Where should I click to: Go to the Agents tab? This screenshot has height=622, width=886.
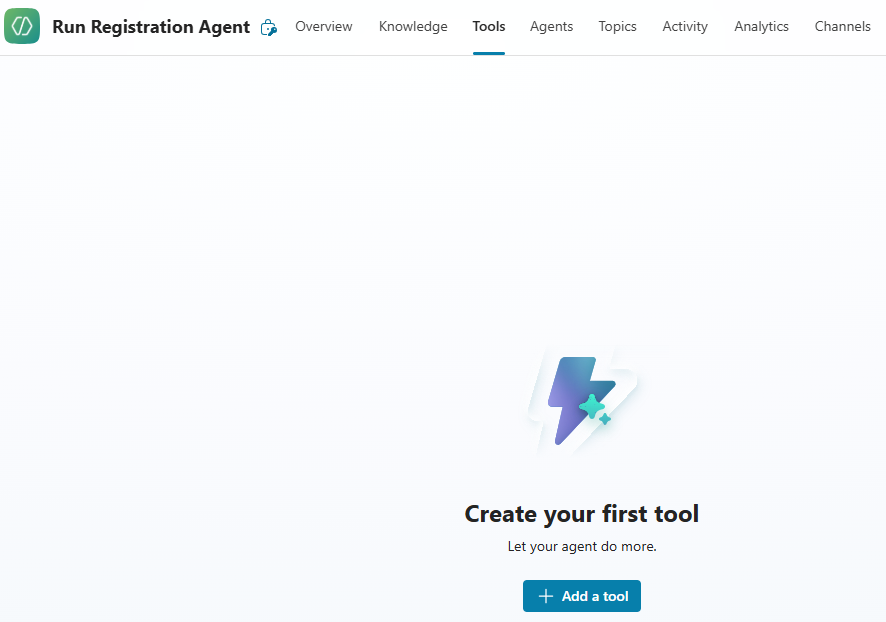[551, 27]
